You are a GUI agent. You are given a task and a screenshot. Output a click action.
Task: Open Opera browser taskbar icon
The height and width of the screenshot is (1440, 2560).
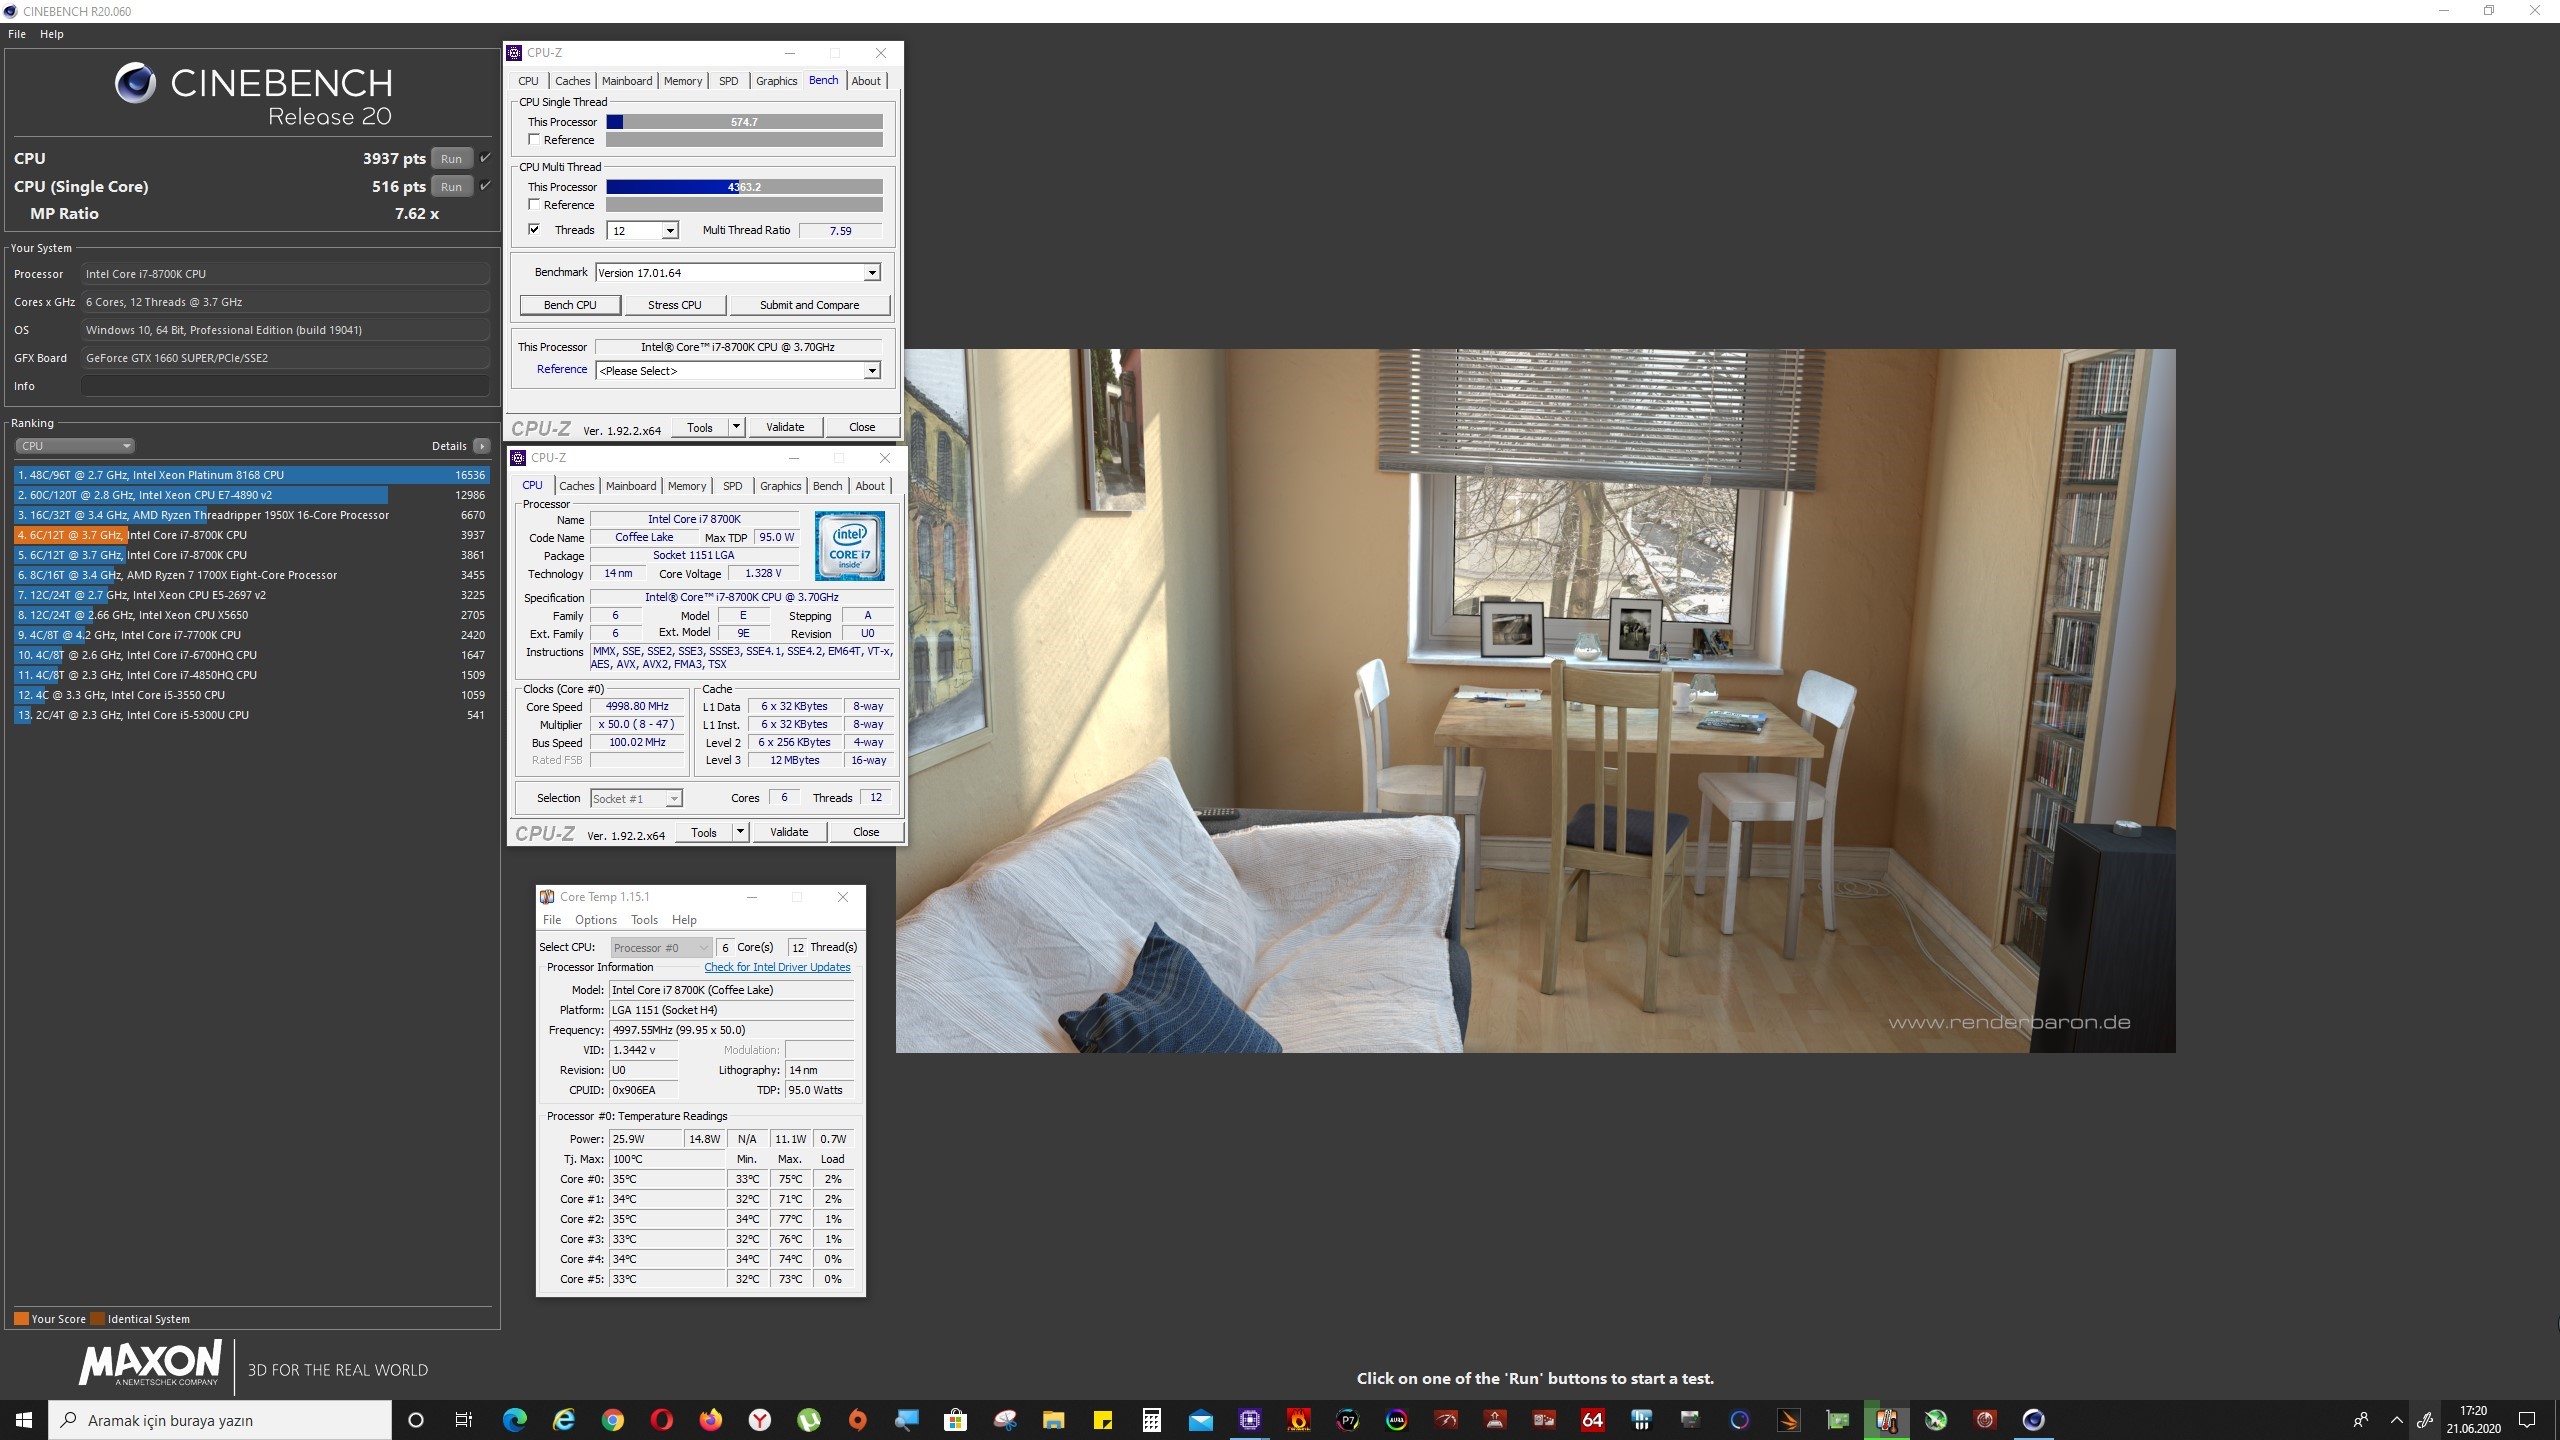click(x=662, y=1419)
